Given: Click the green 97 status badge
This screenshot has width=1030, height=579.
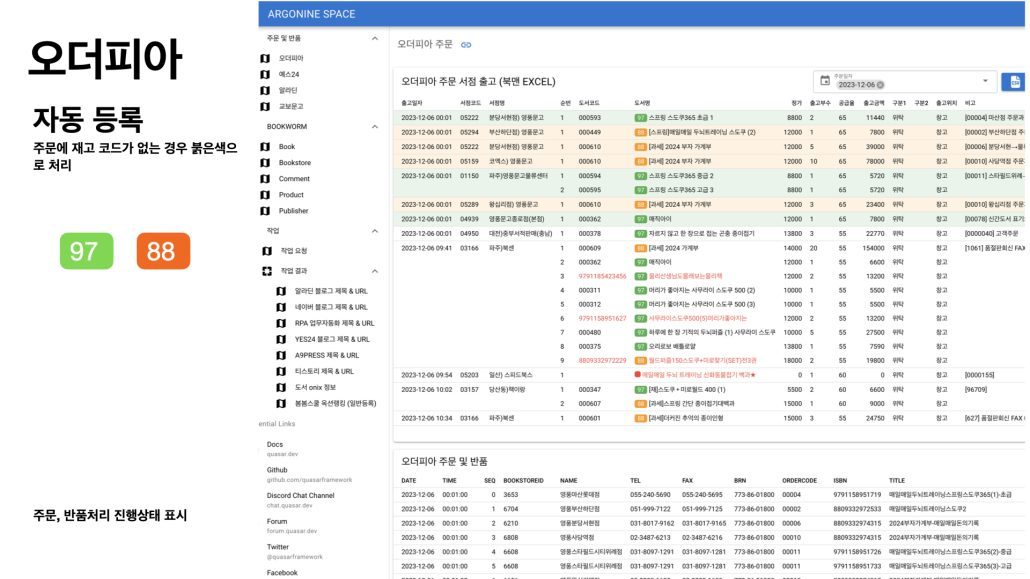Looking at the screenshot, I should coord(84,250).
